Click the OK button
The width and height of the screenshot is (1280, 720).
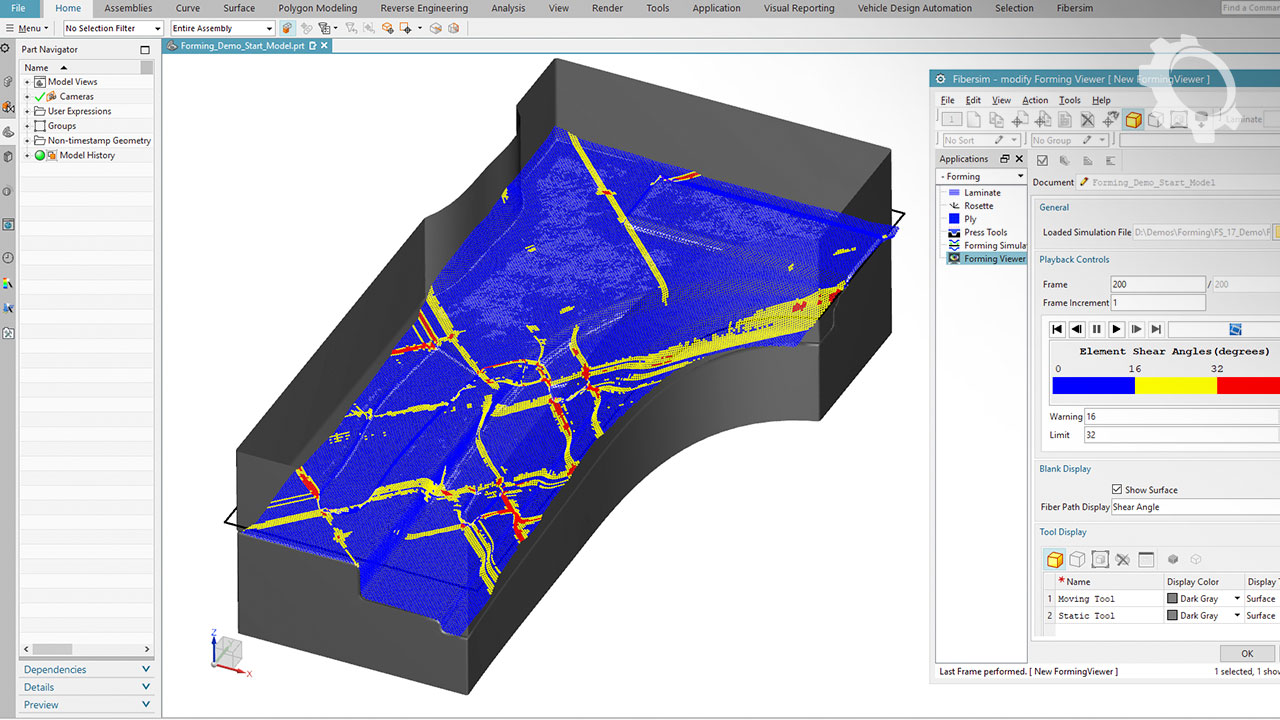click(1246, 653)
